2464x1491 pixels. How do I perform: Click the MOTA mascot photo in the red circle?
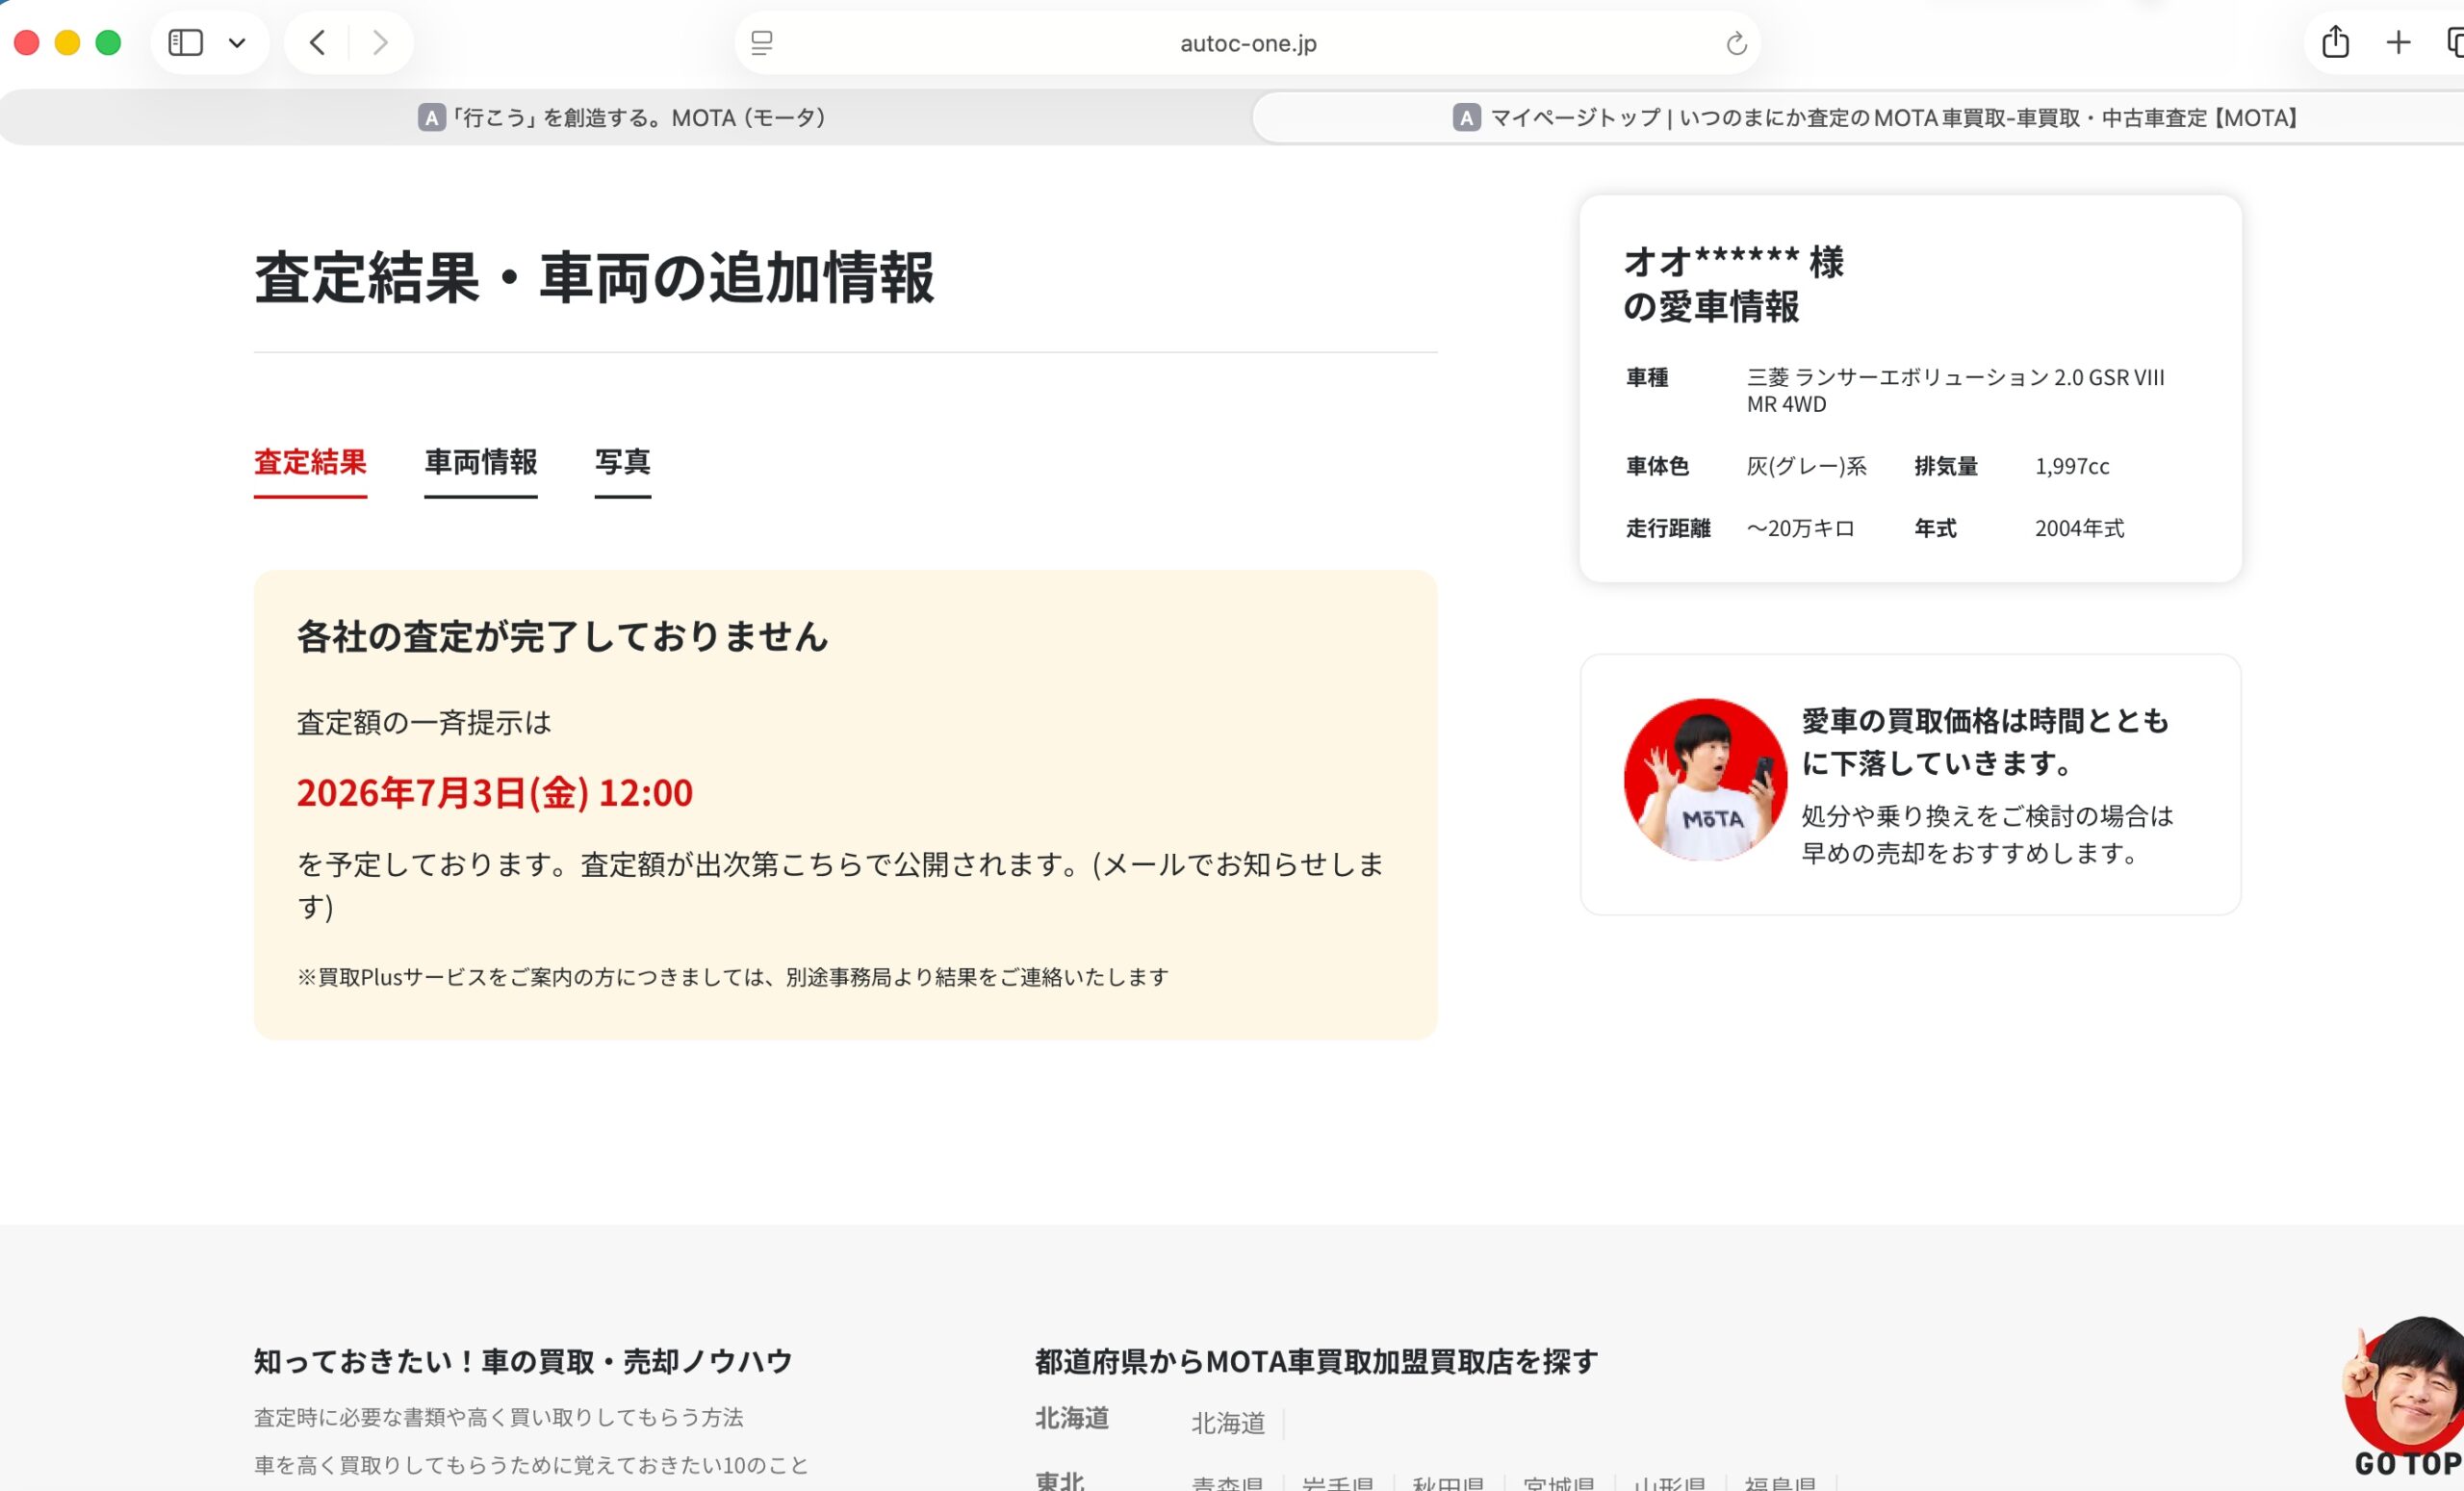[1705, 780]
